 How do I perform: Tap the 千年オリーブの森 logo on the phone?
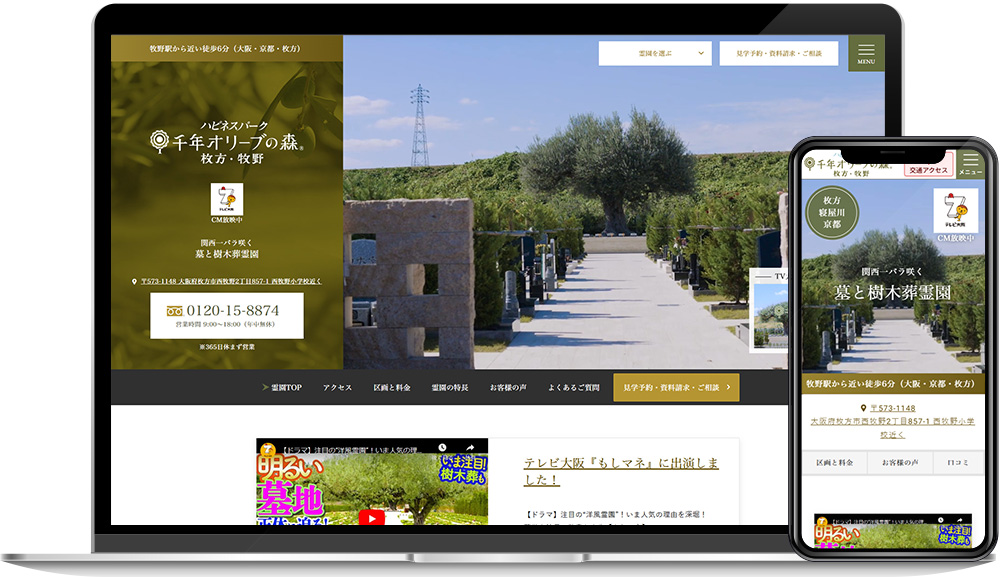848,166
